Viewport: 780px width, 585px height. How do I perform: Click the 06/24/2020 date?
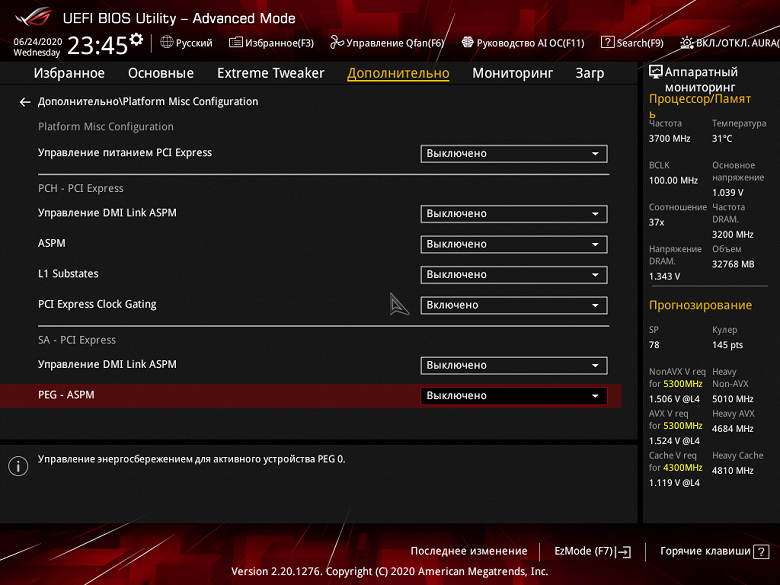38,42
